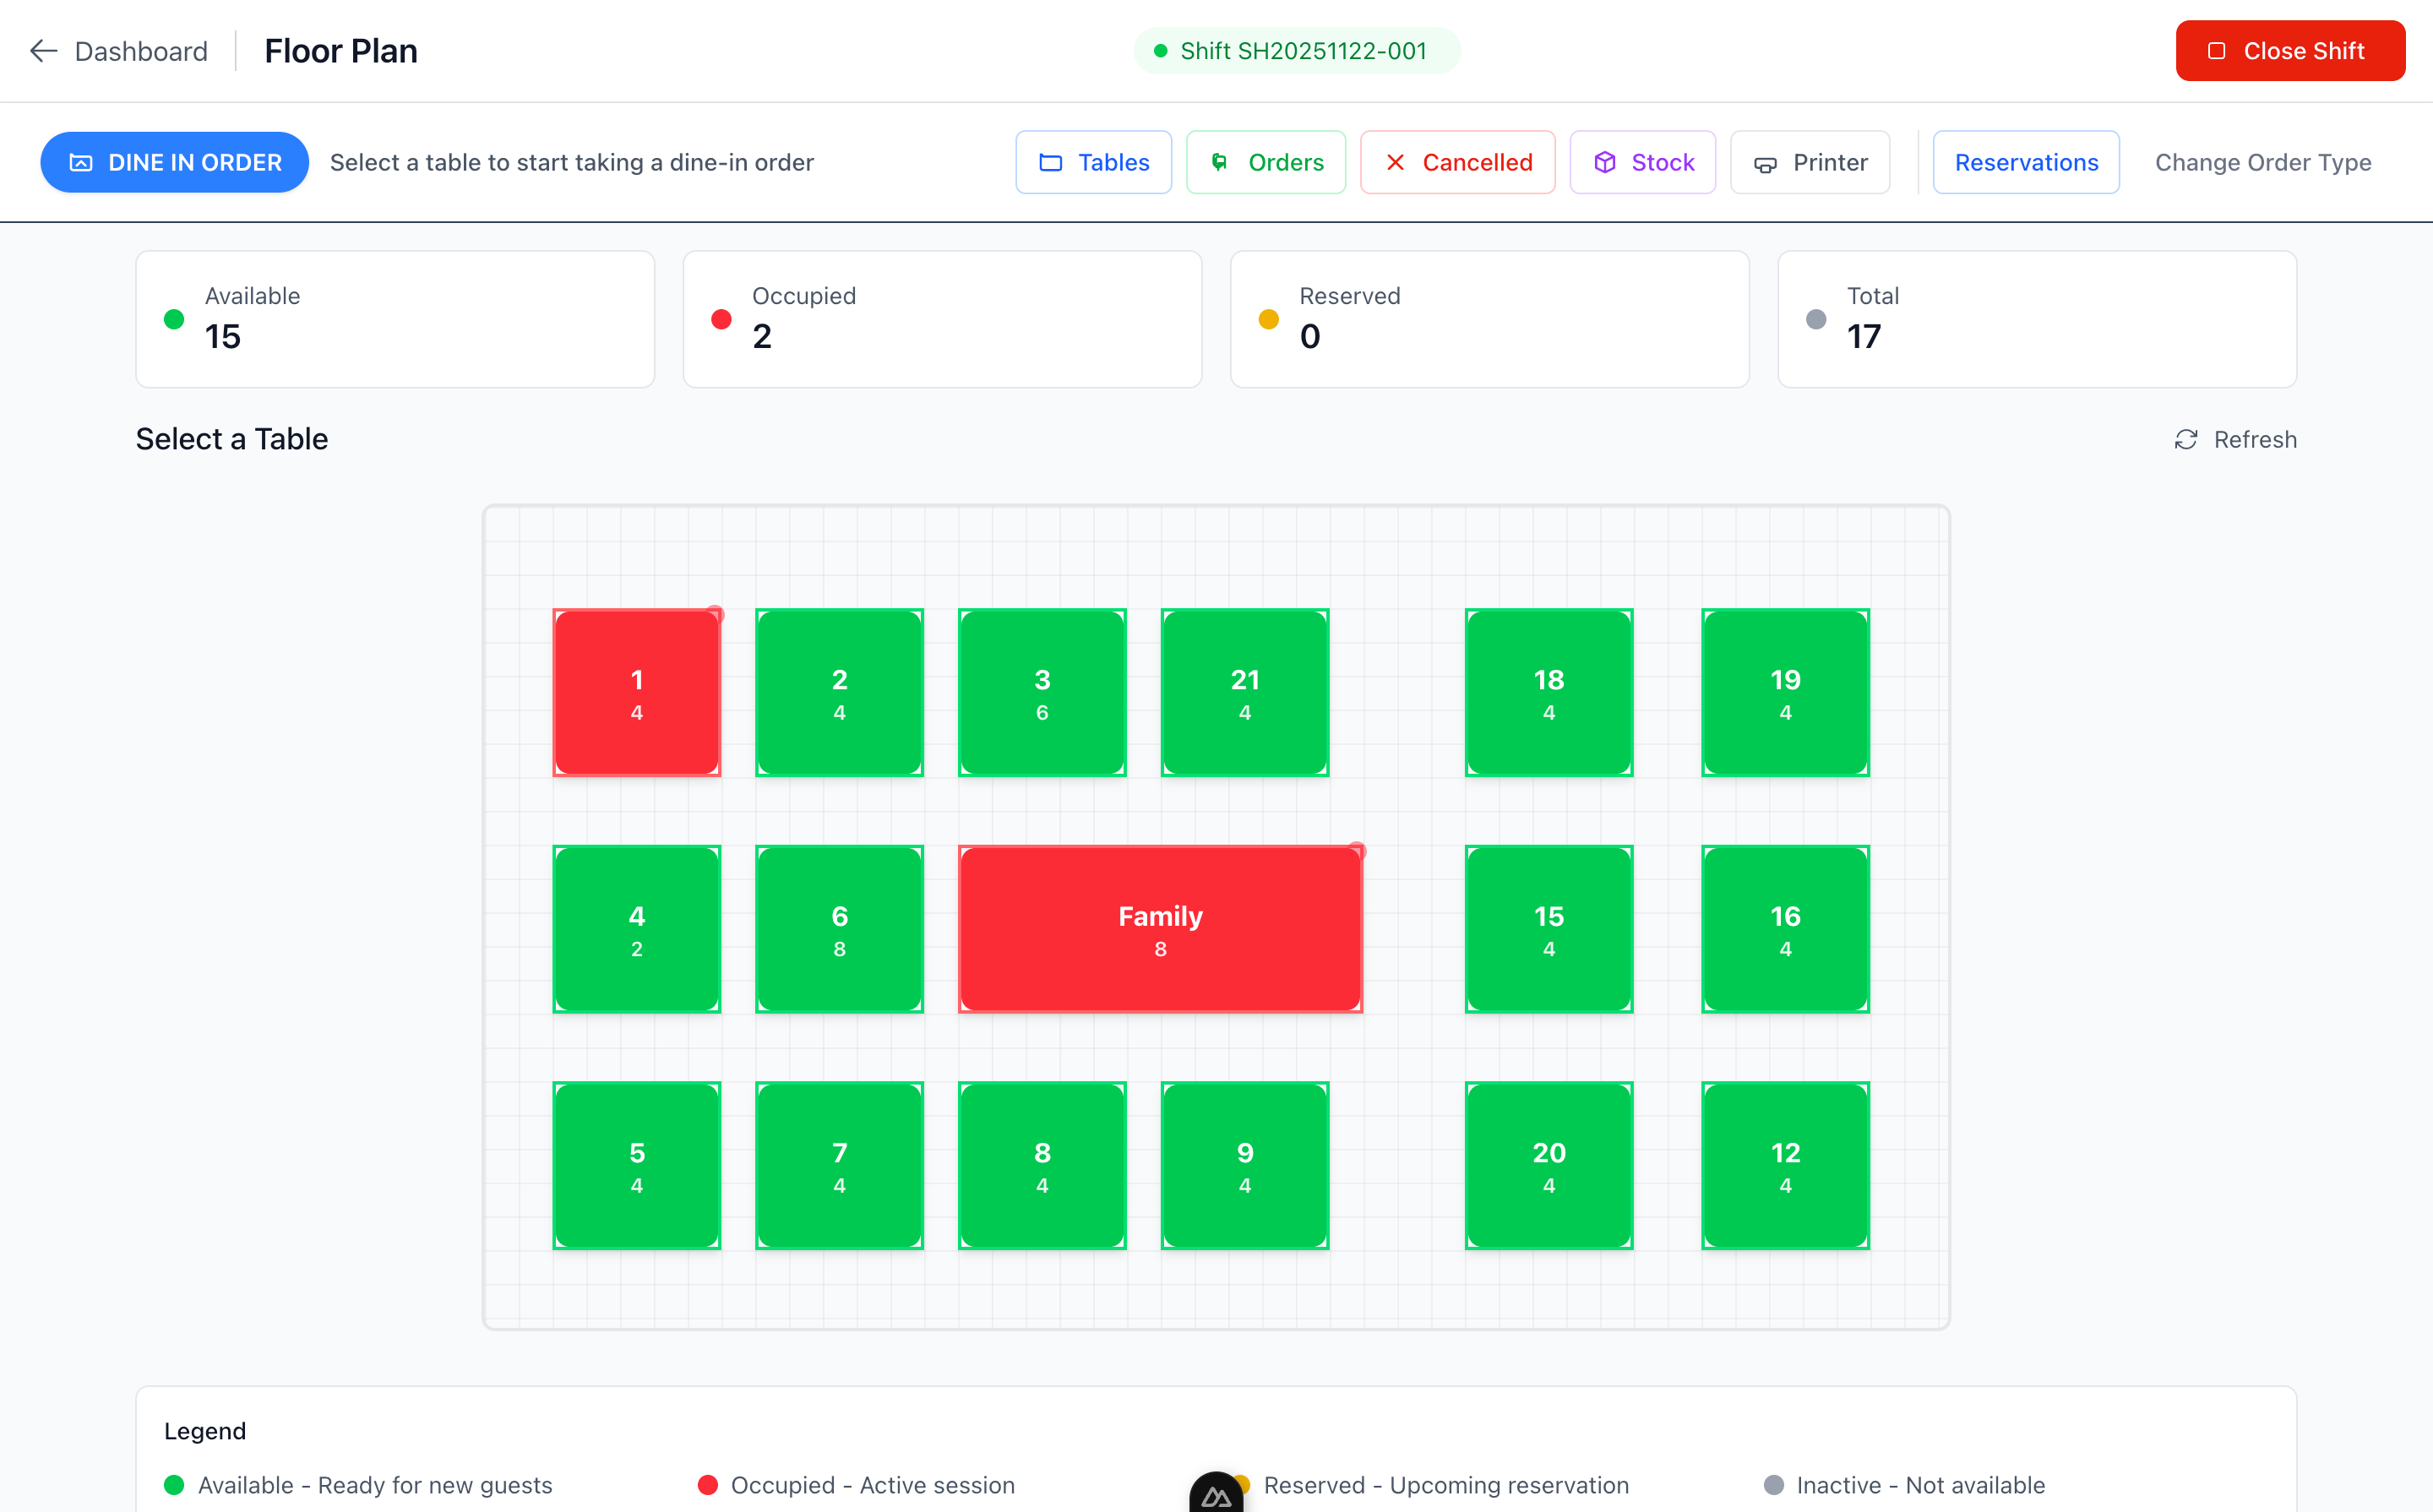Choose available table 21
2433x1512 pixels.
pos(1245,692)
